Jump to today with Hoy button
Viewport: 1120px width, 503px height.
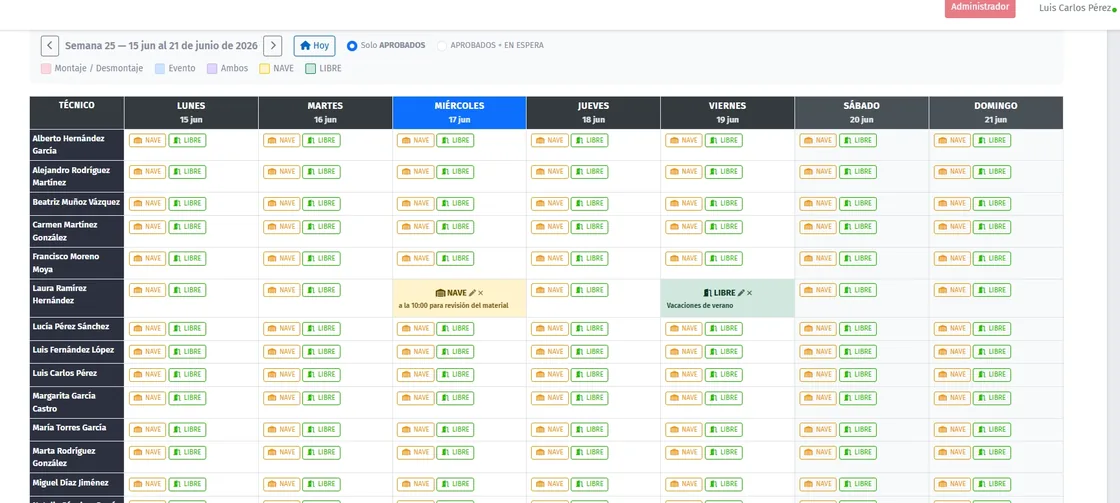pos(314,46)
